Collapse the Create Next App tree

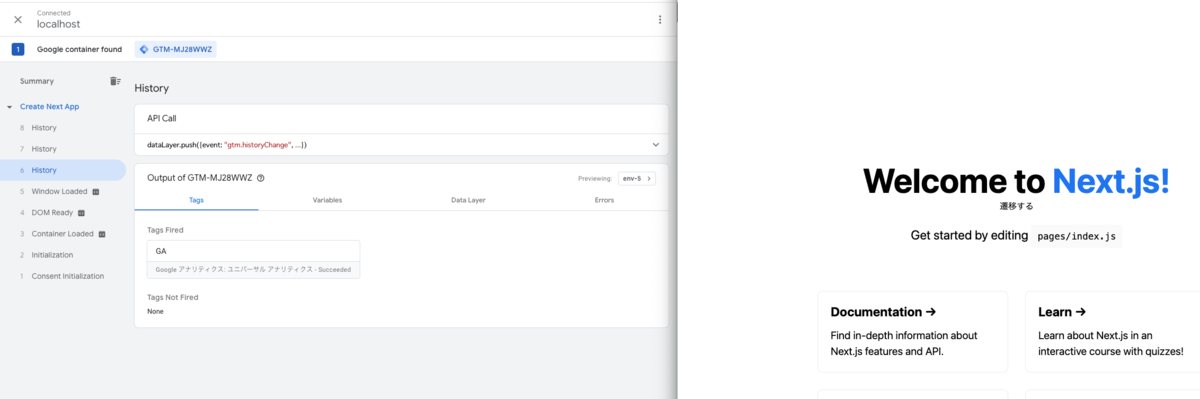point(9,106)
